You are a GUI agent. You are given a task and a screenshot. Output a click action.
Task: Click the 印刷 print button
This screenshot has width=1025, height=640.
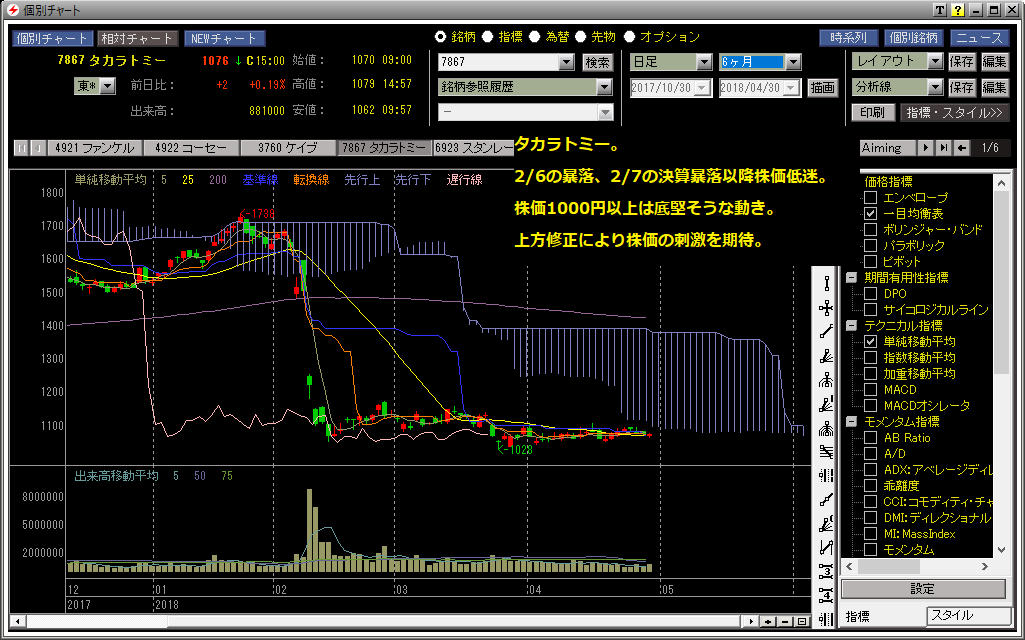coord(873,112)
